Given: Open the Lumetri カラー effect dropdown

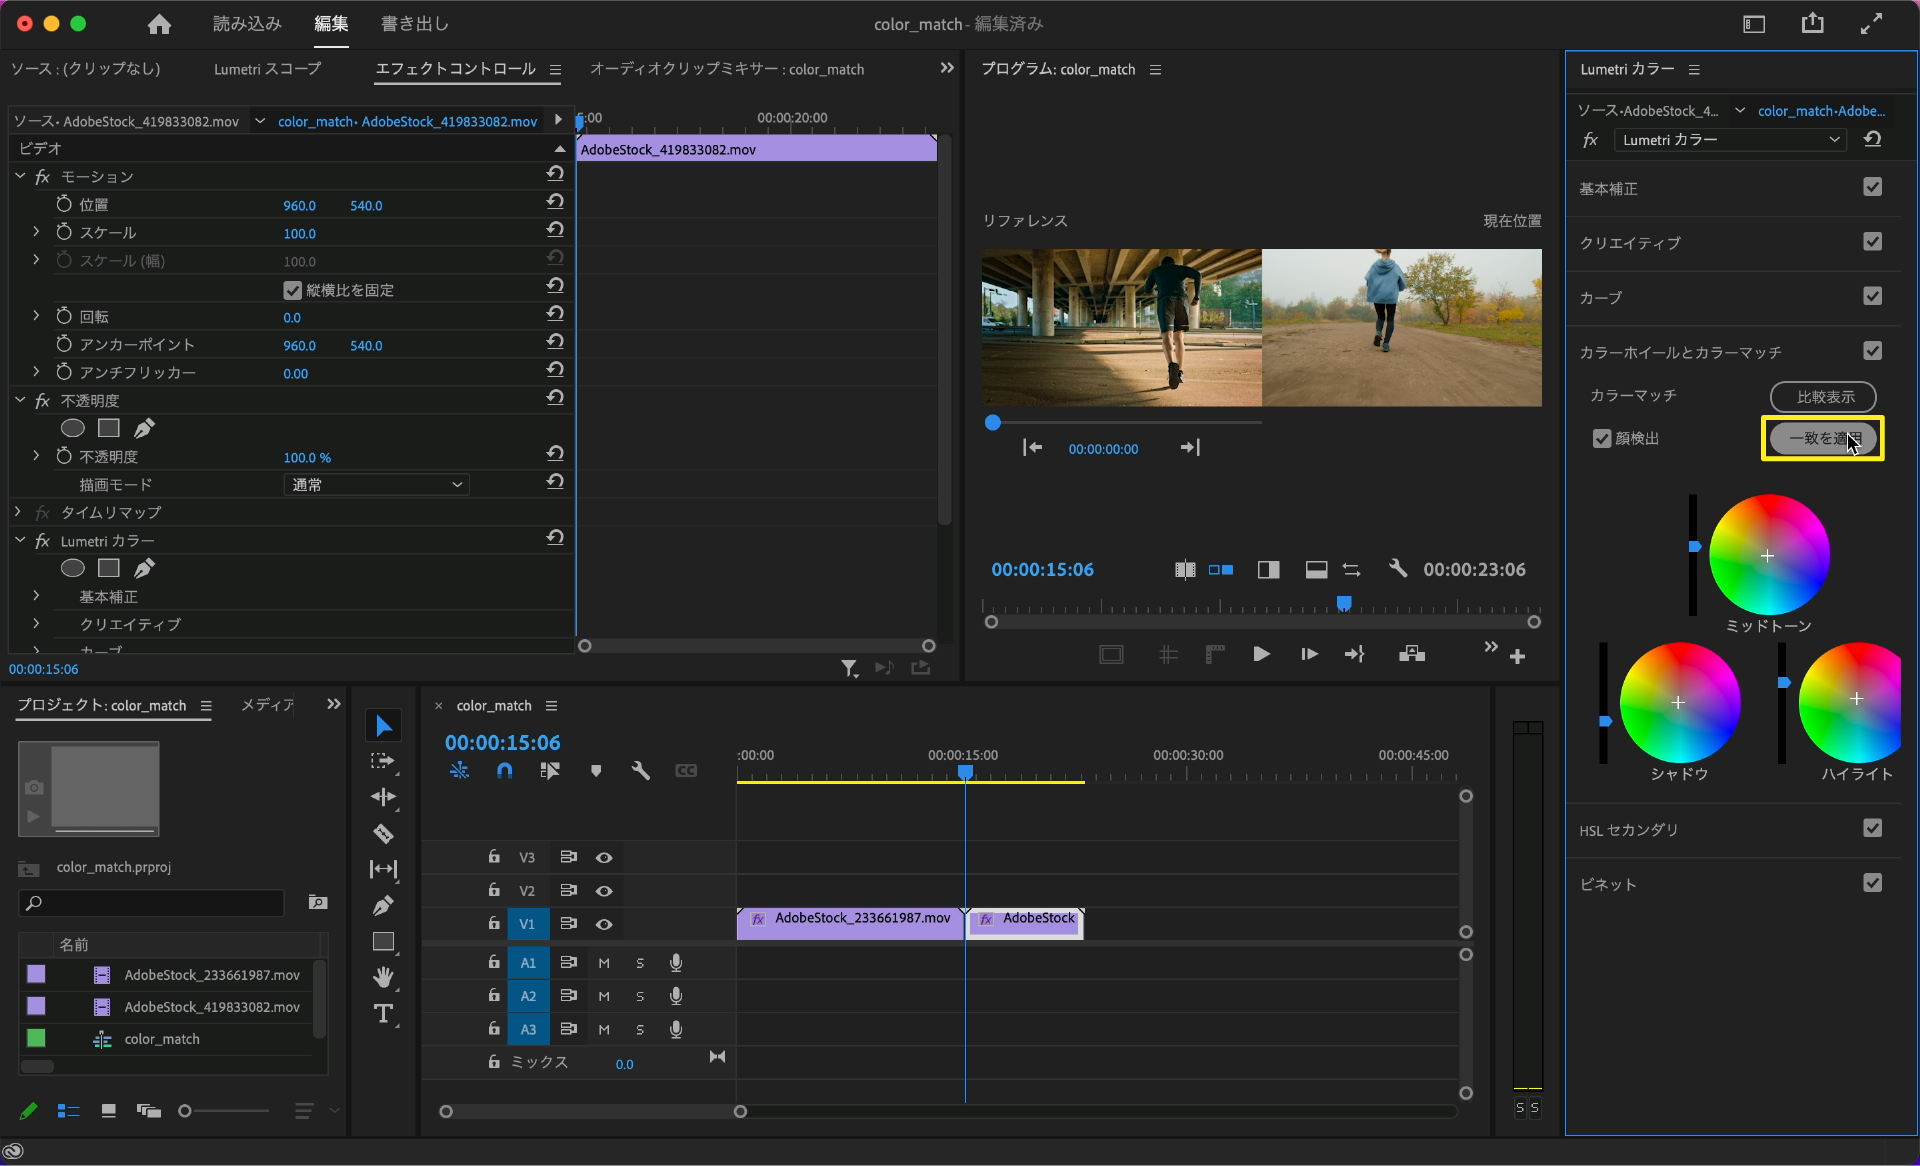Looking at the screenshot, I should 1731,140.
